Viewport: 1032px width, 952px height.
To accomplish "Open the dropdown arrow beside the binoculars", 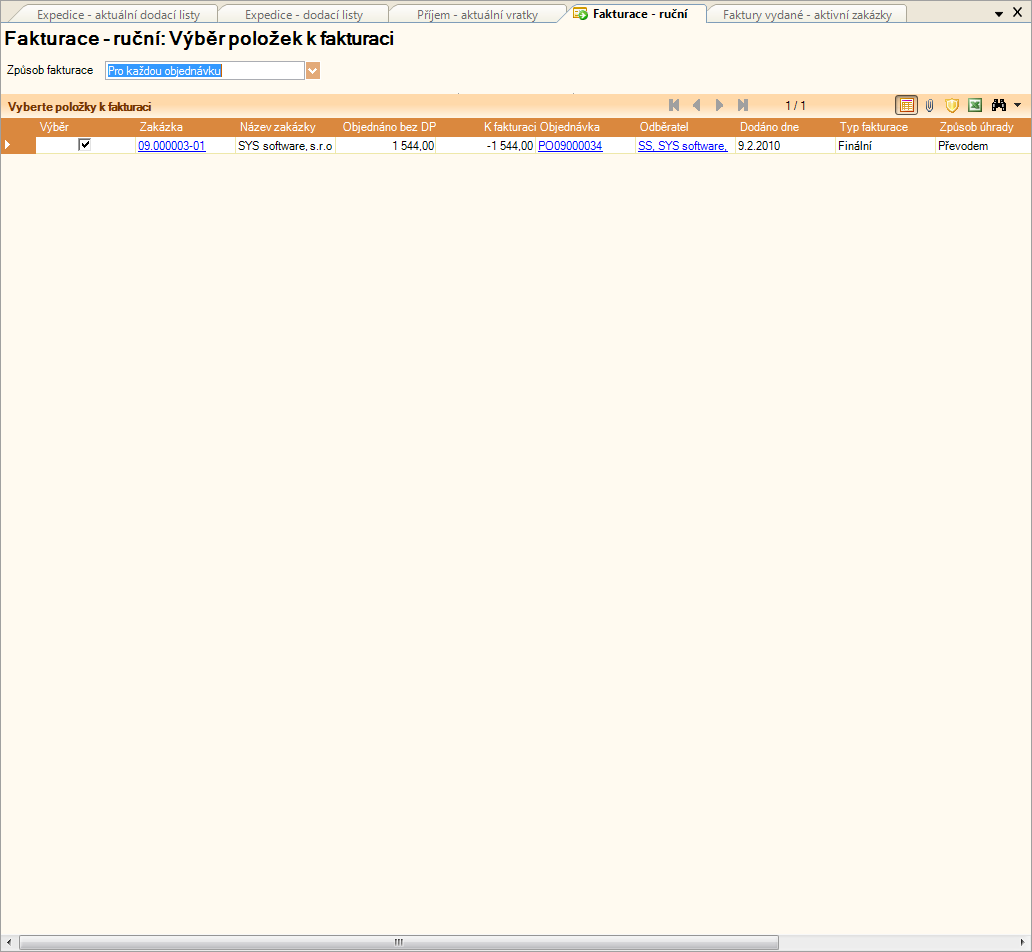I will click(1017, 105).
